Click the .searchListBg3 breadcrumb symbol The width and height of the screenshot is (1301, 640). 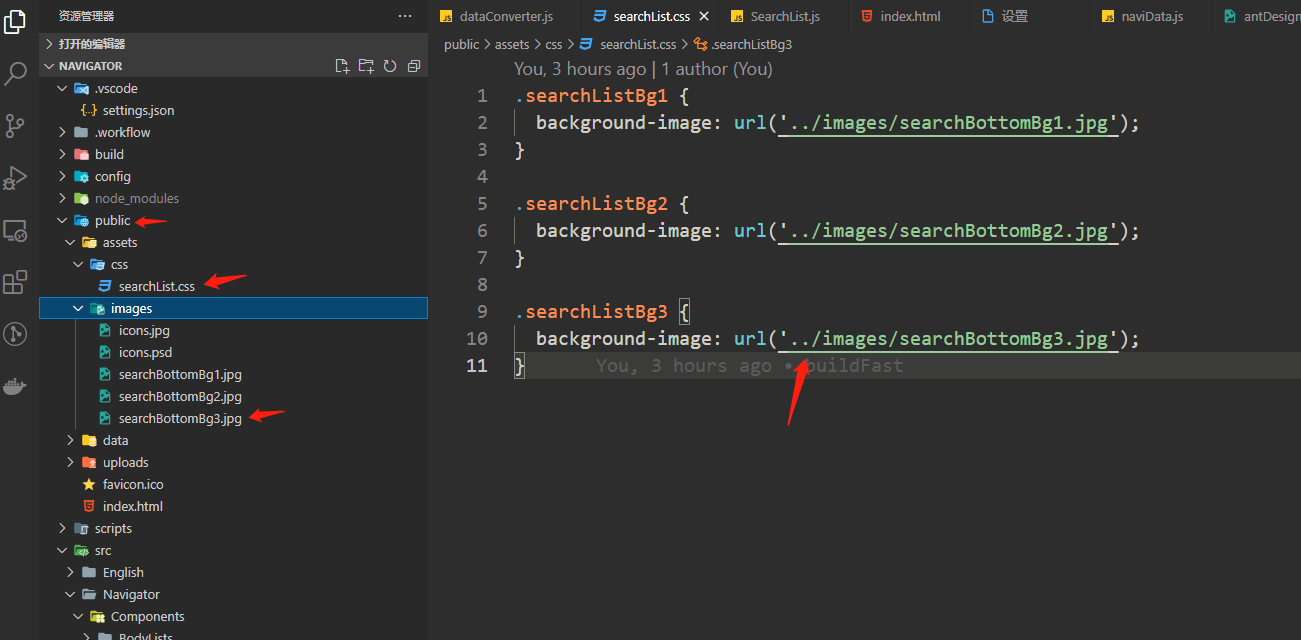point(751,44)
